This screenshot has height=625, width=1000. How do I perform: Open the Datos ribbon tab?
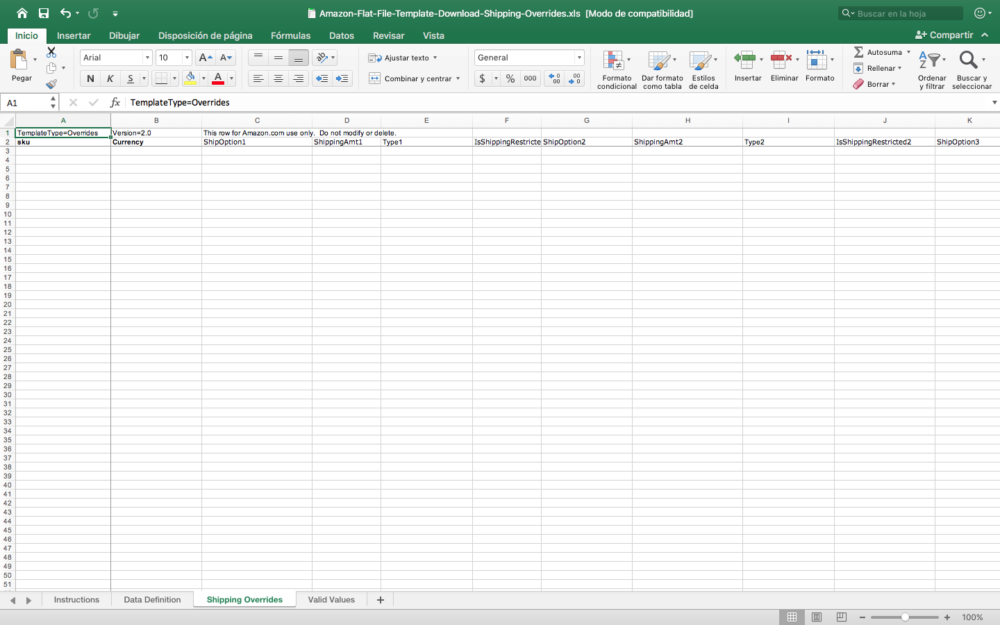pos(341,36)
